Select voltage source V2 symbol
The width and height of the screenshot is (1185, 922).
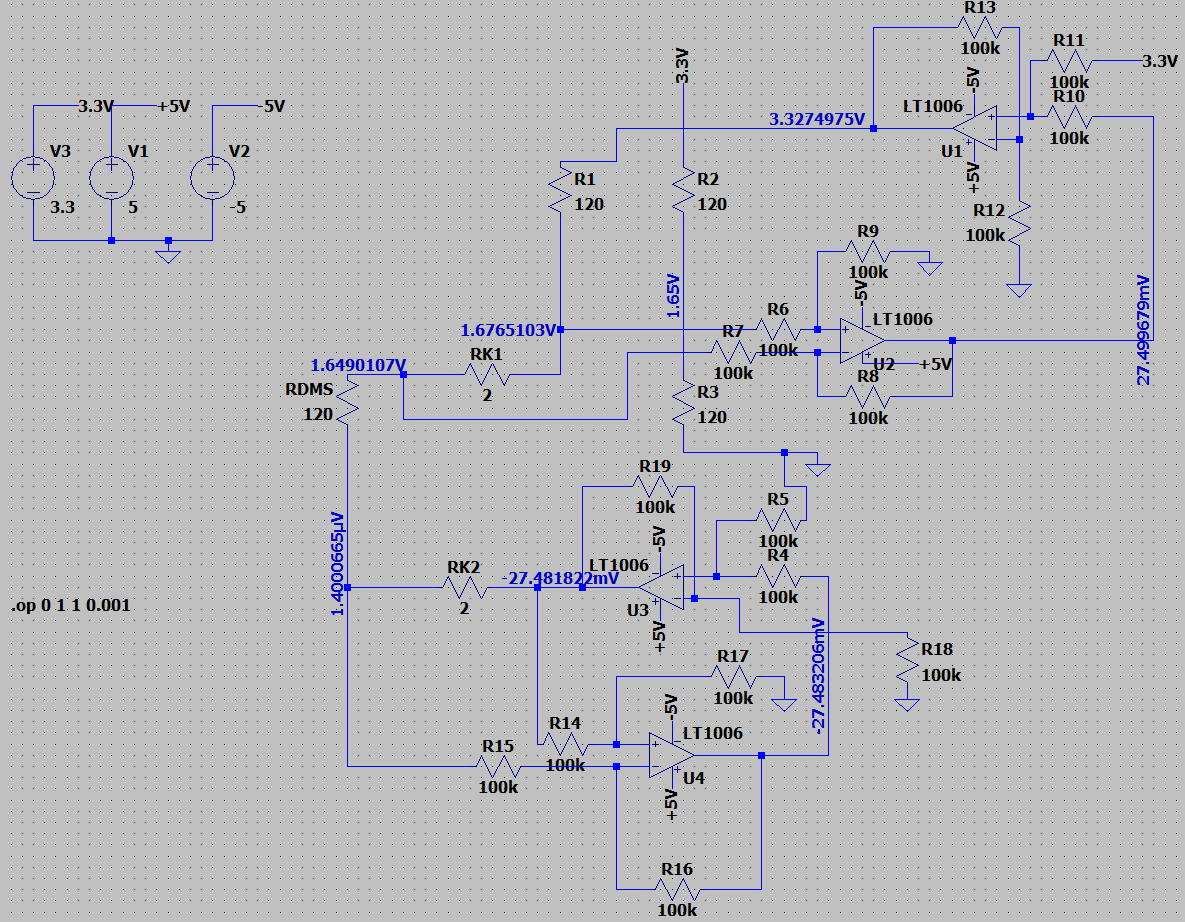[212, 178]
